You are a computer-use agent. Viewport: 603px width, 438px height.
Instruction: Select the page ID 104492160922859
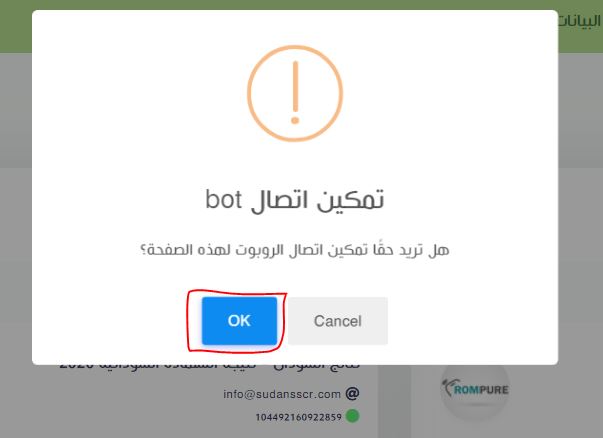tap(299, 417)
